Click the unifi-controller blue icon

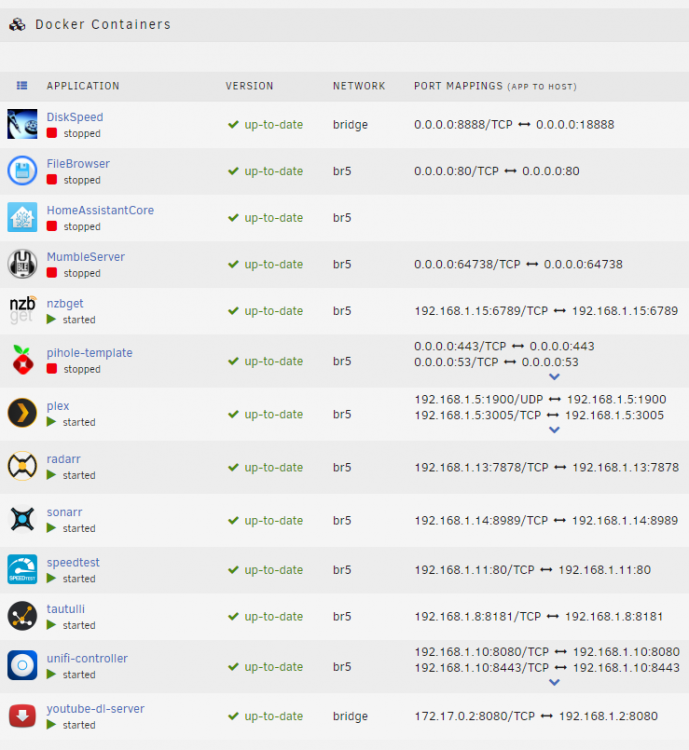[22, 665]
